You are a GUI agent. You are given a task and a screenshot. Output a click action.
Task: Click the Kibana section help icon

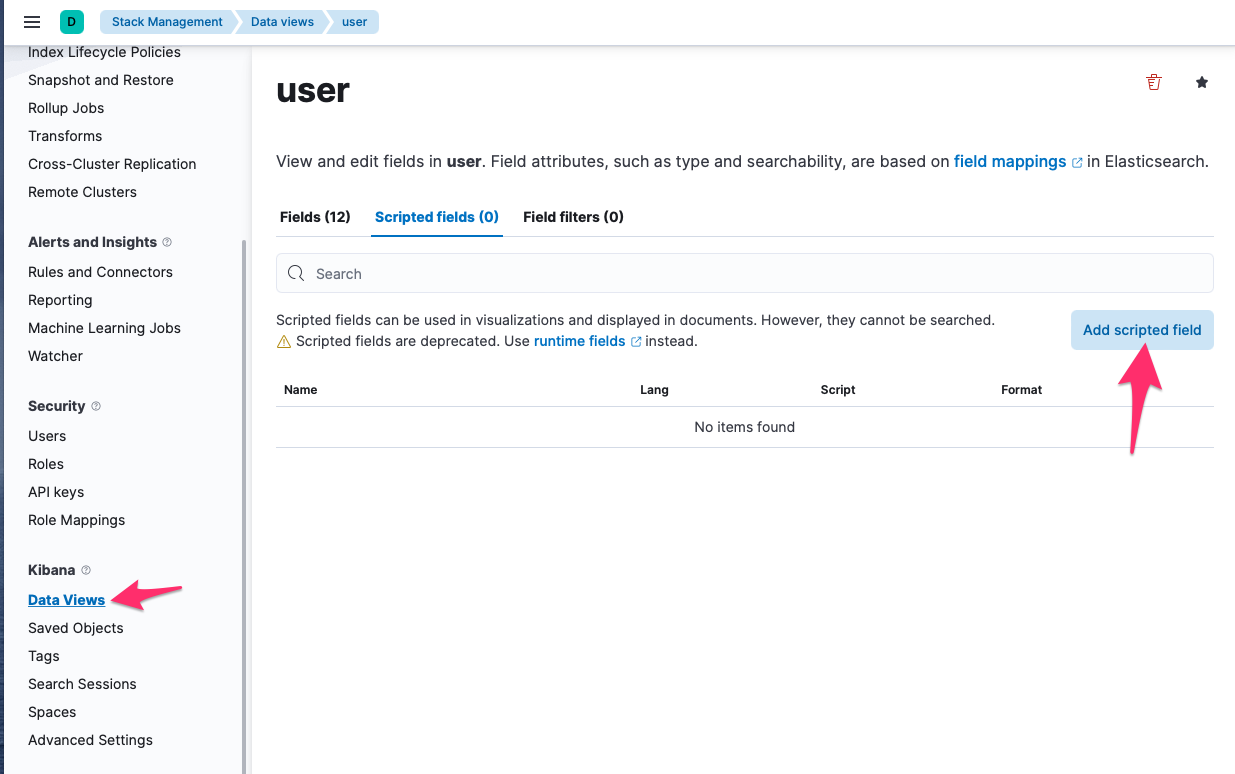86,570
